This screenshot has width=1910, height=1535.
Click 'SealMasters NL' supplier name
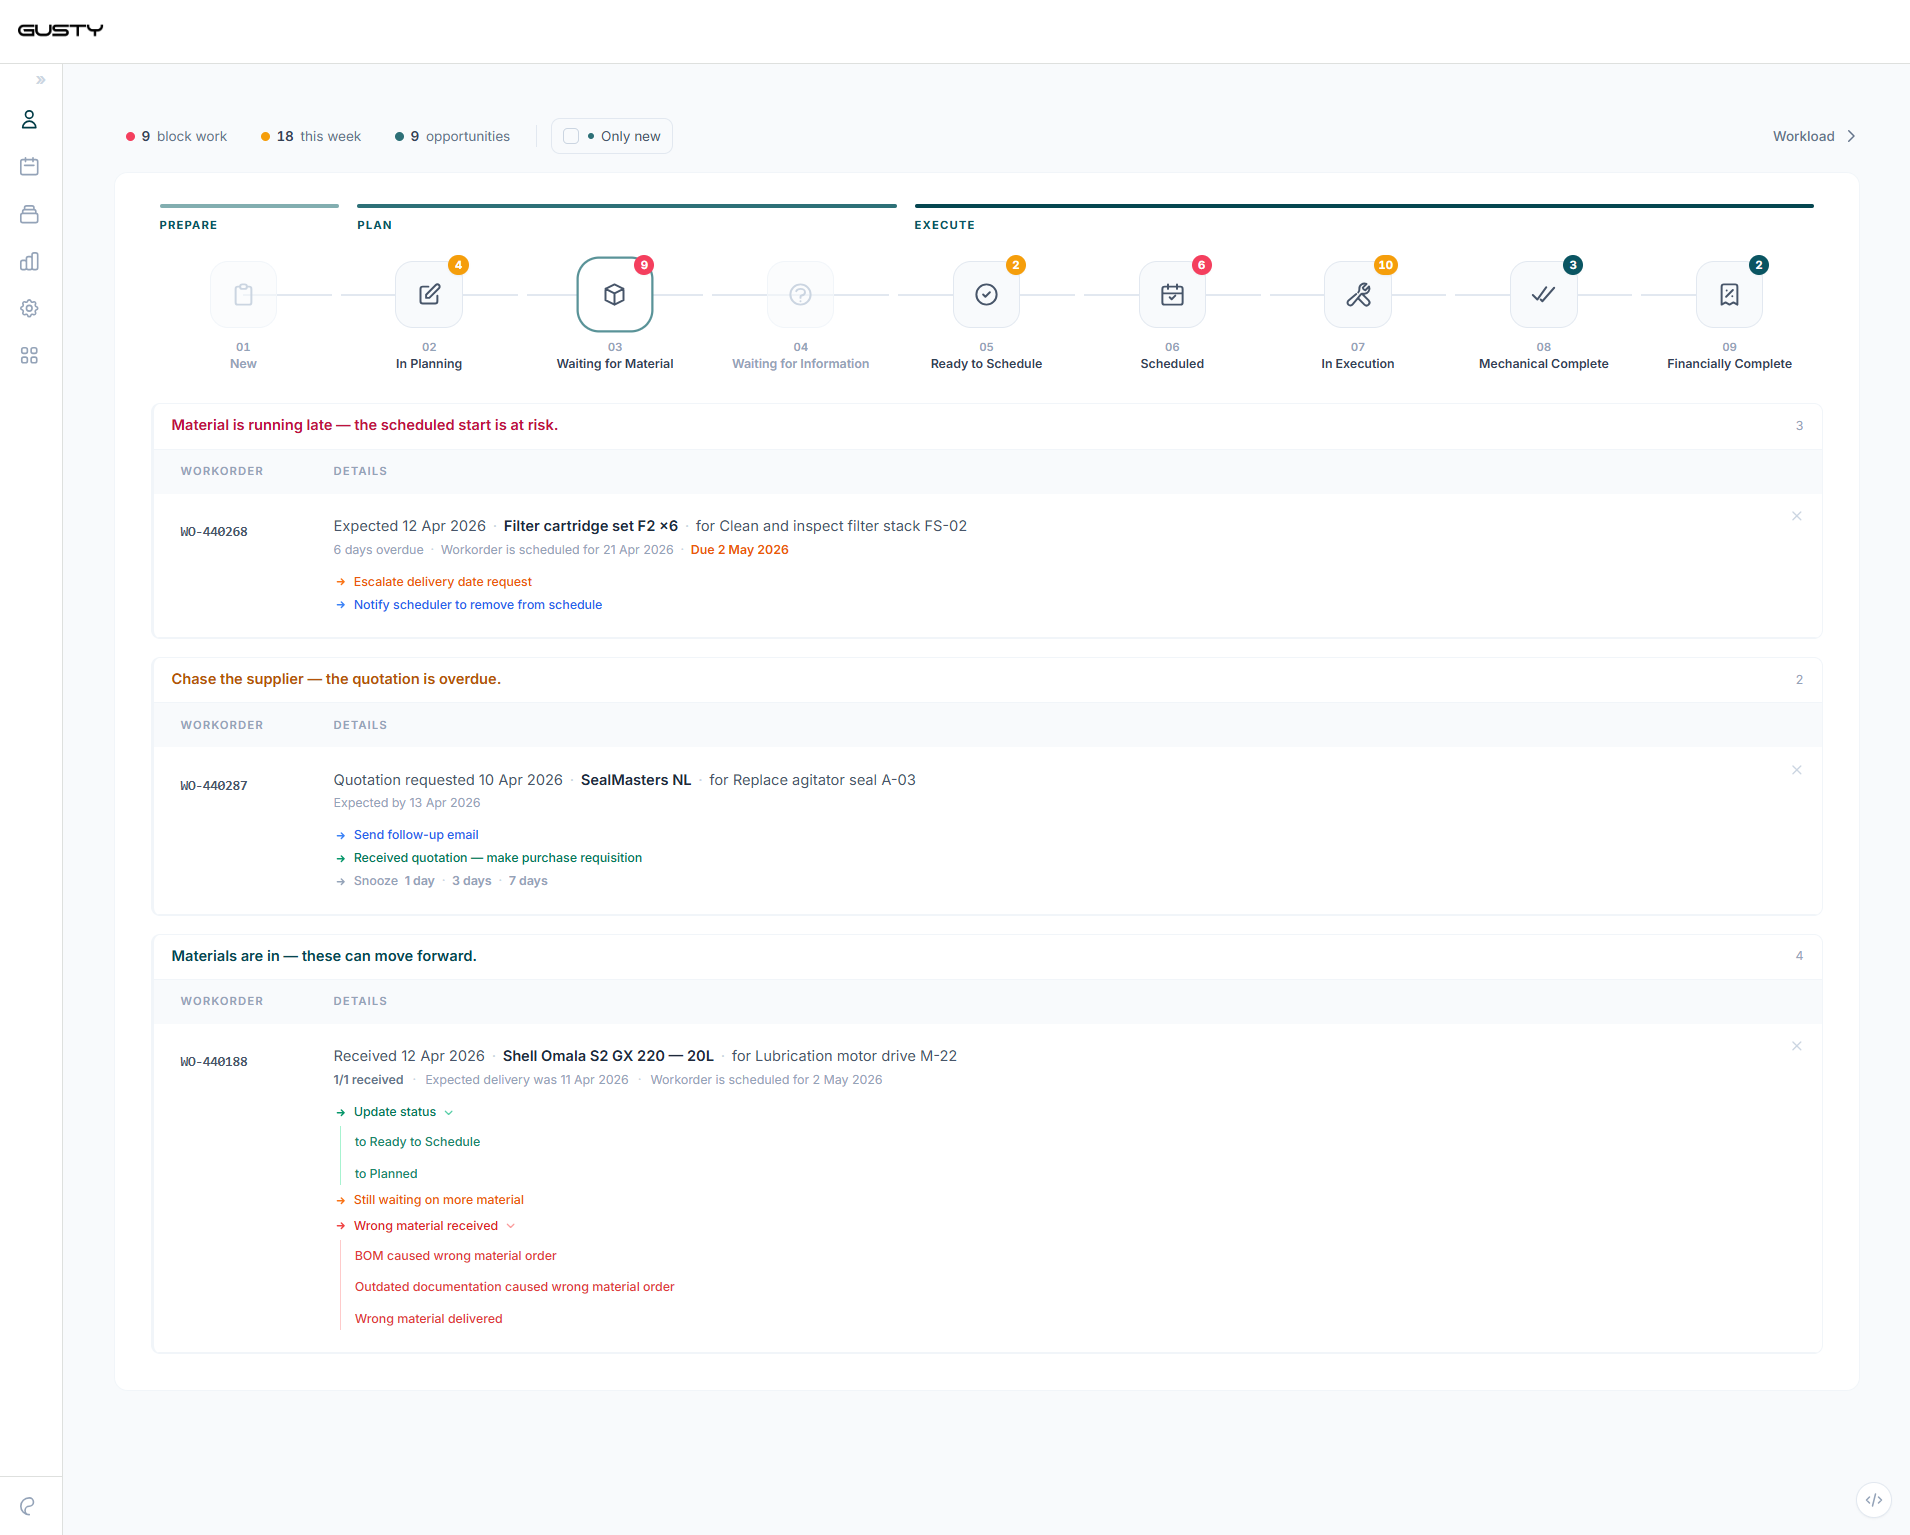click(x=636, y=780)
